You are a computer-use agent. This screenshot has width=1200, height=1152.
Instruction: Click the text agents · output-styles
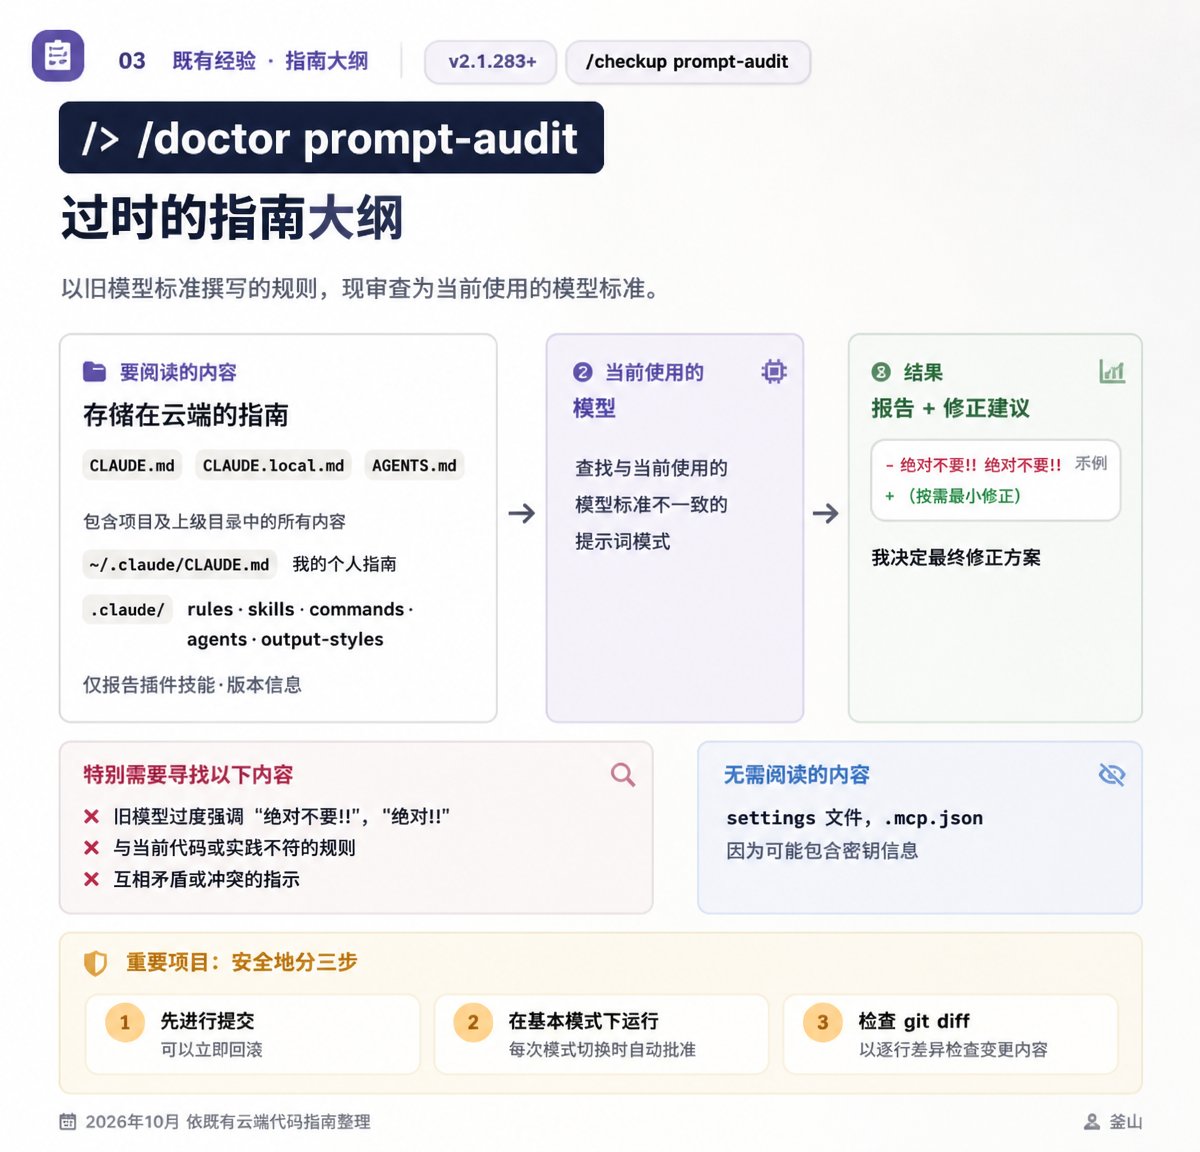tap(285, 639)
